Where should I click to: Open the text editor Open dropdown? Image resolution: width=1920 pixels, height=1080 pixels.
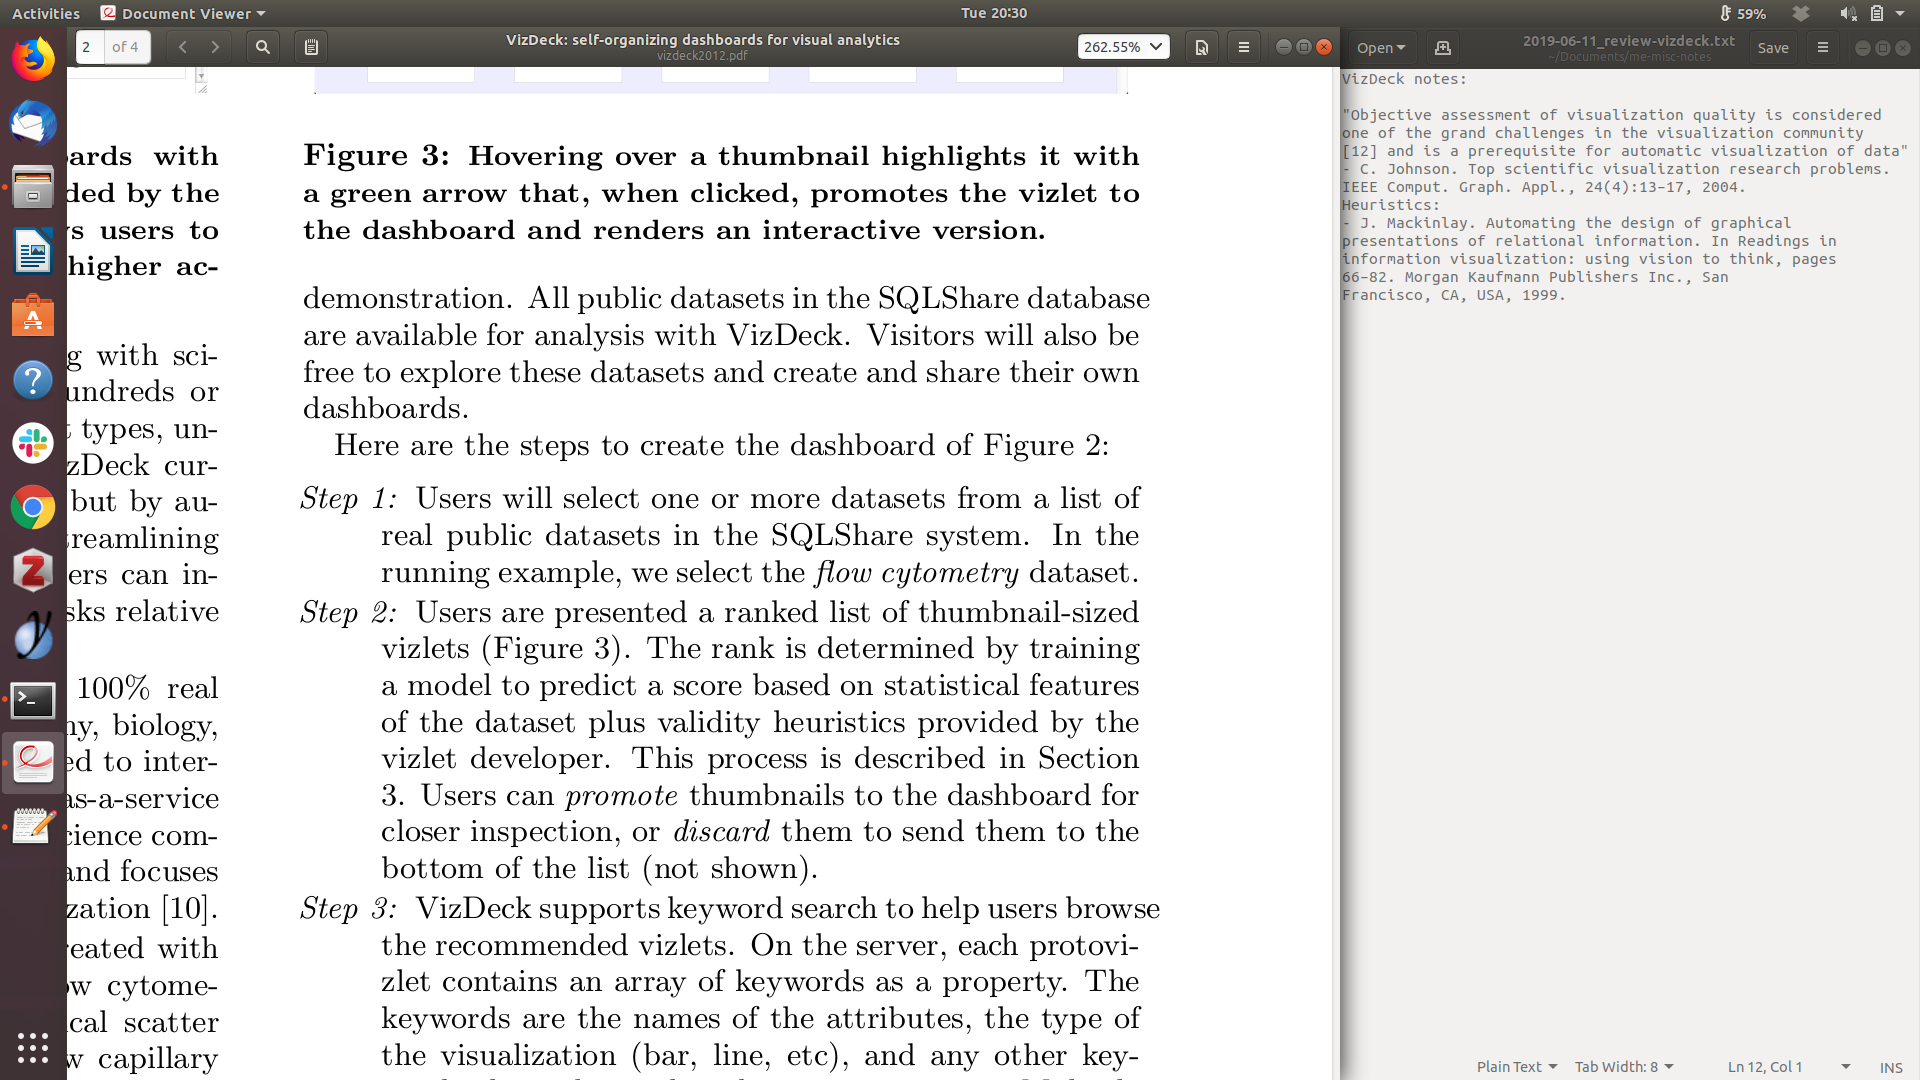point(1380,47)
